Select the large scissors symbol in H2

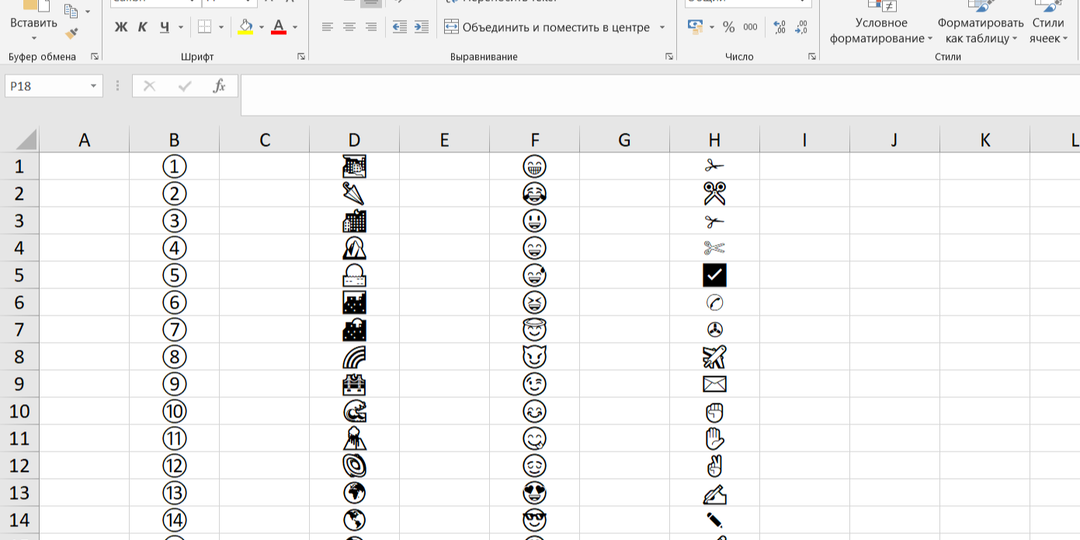714,194
